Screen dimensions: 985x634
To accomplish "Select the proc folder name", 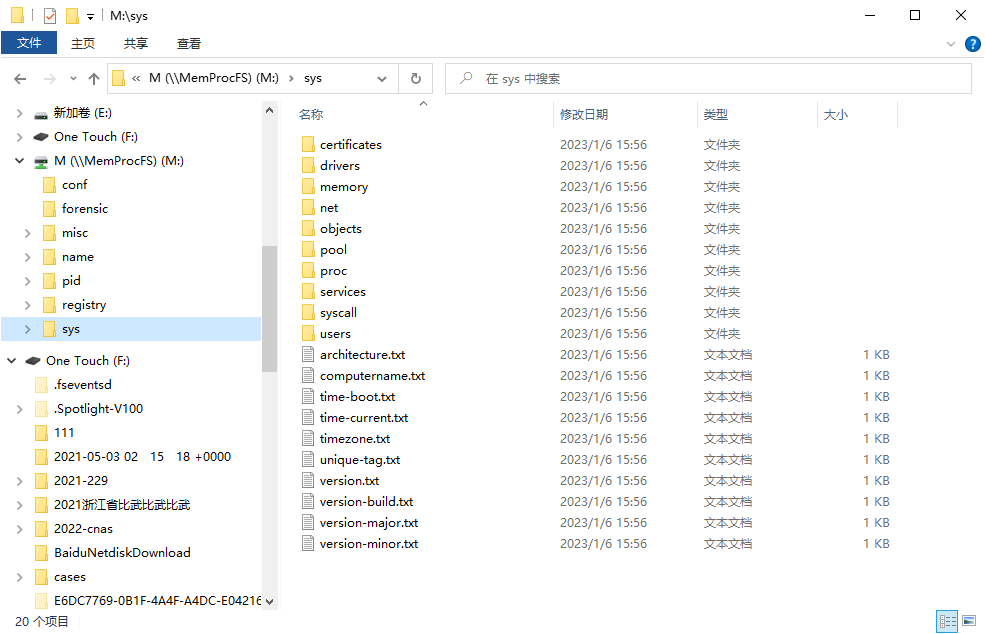I will tap(334, 271).
